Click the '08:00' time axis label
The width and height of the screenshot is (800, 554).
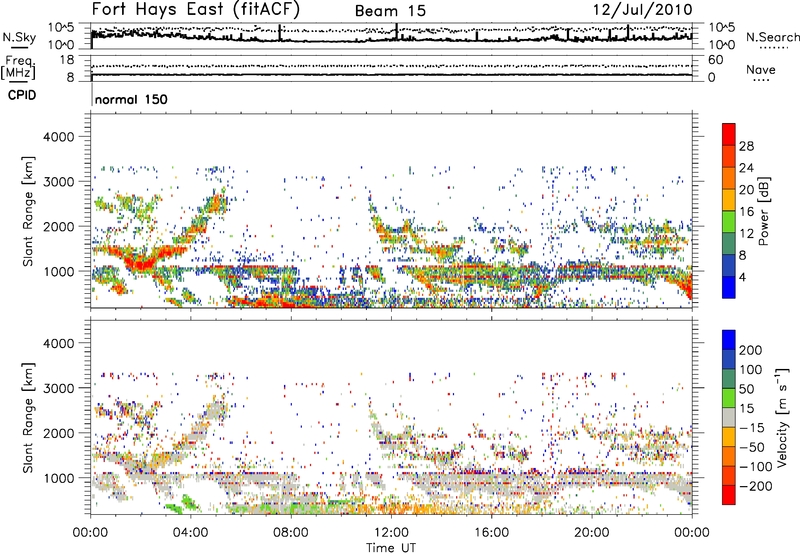point(291,533)
